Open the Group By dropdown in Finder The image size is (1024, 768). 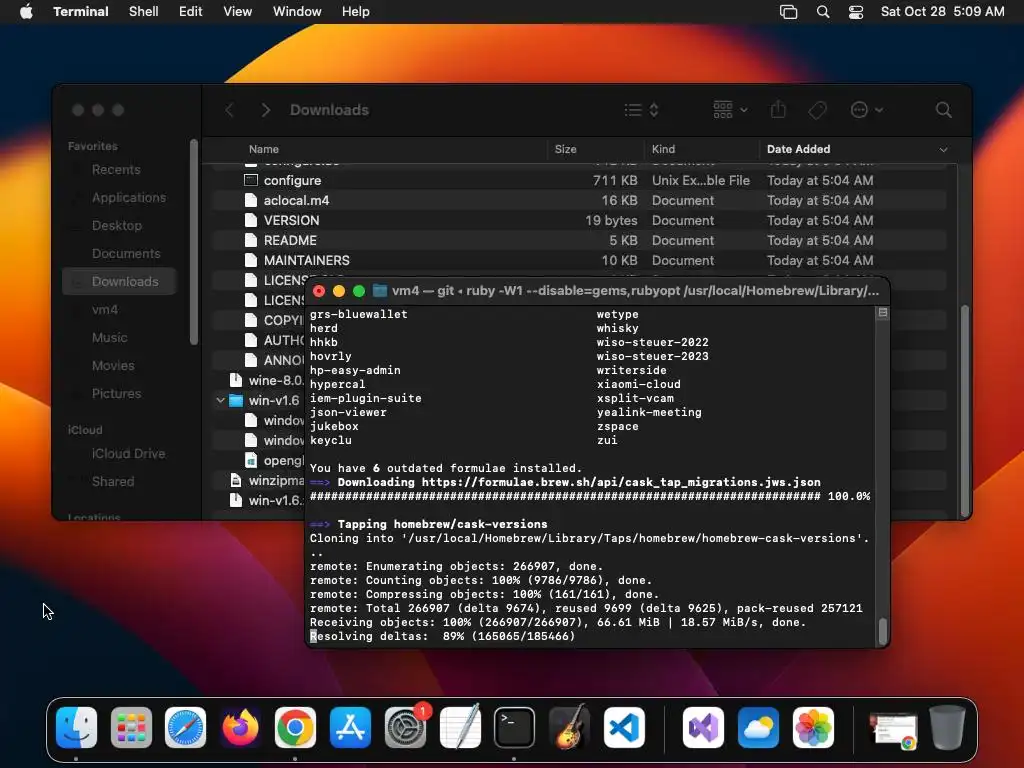[x=730, y=110]
